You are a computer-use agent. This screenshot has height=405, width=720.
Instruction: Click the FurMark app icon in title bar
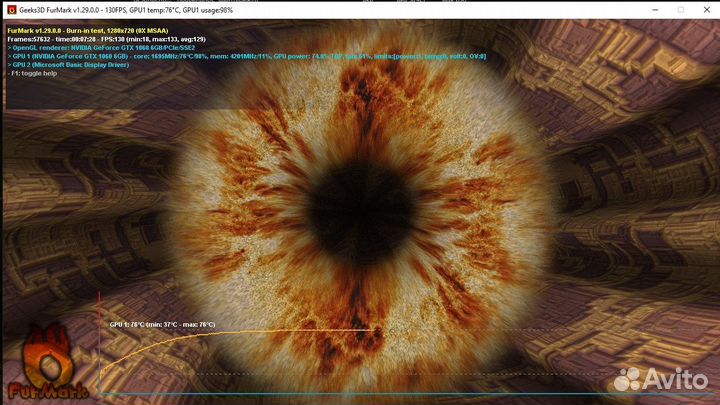pos(10,10)
